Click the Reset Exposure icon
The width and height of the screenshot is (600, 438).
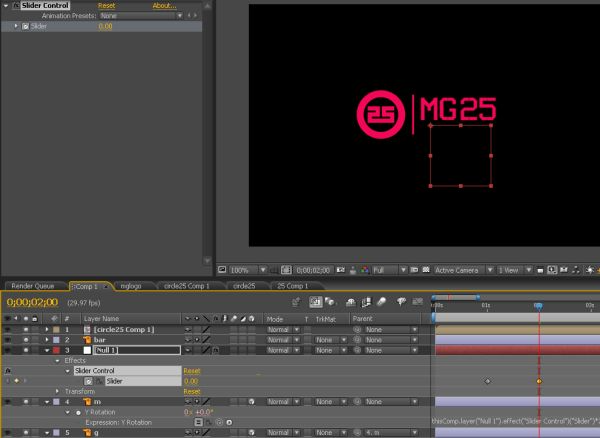pyautogui.click(x=590, y=270)
